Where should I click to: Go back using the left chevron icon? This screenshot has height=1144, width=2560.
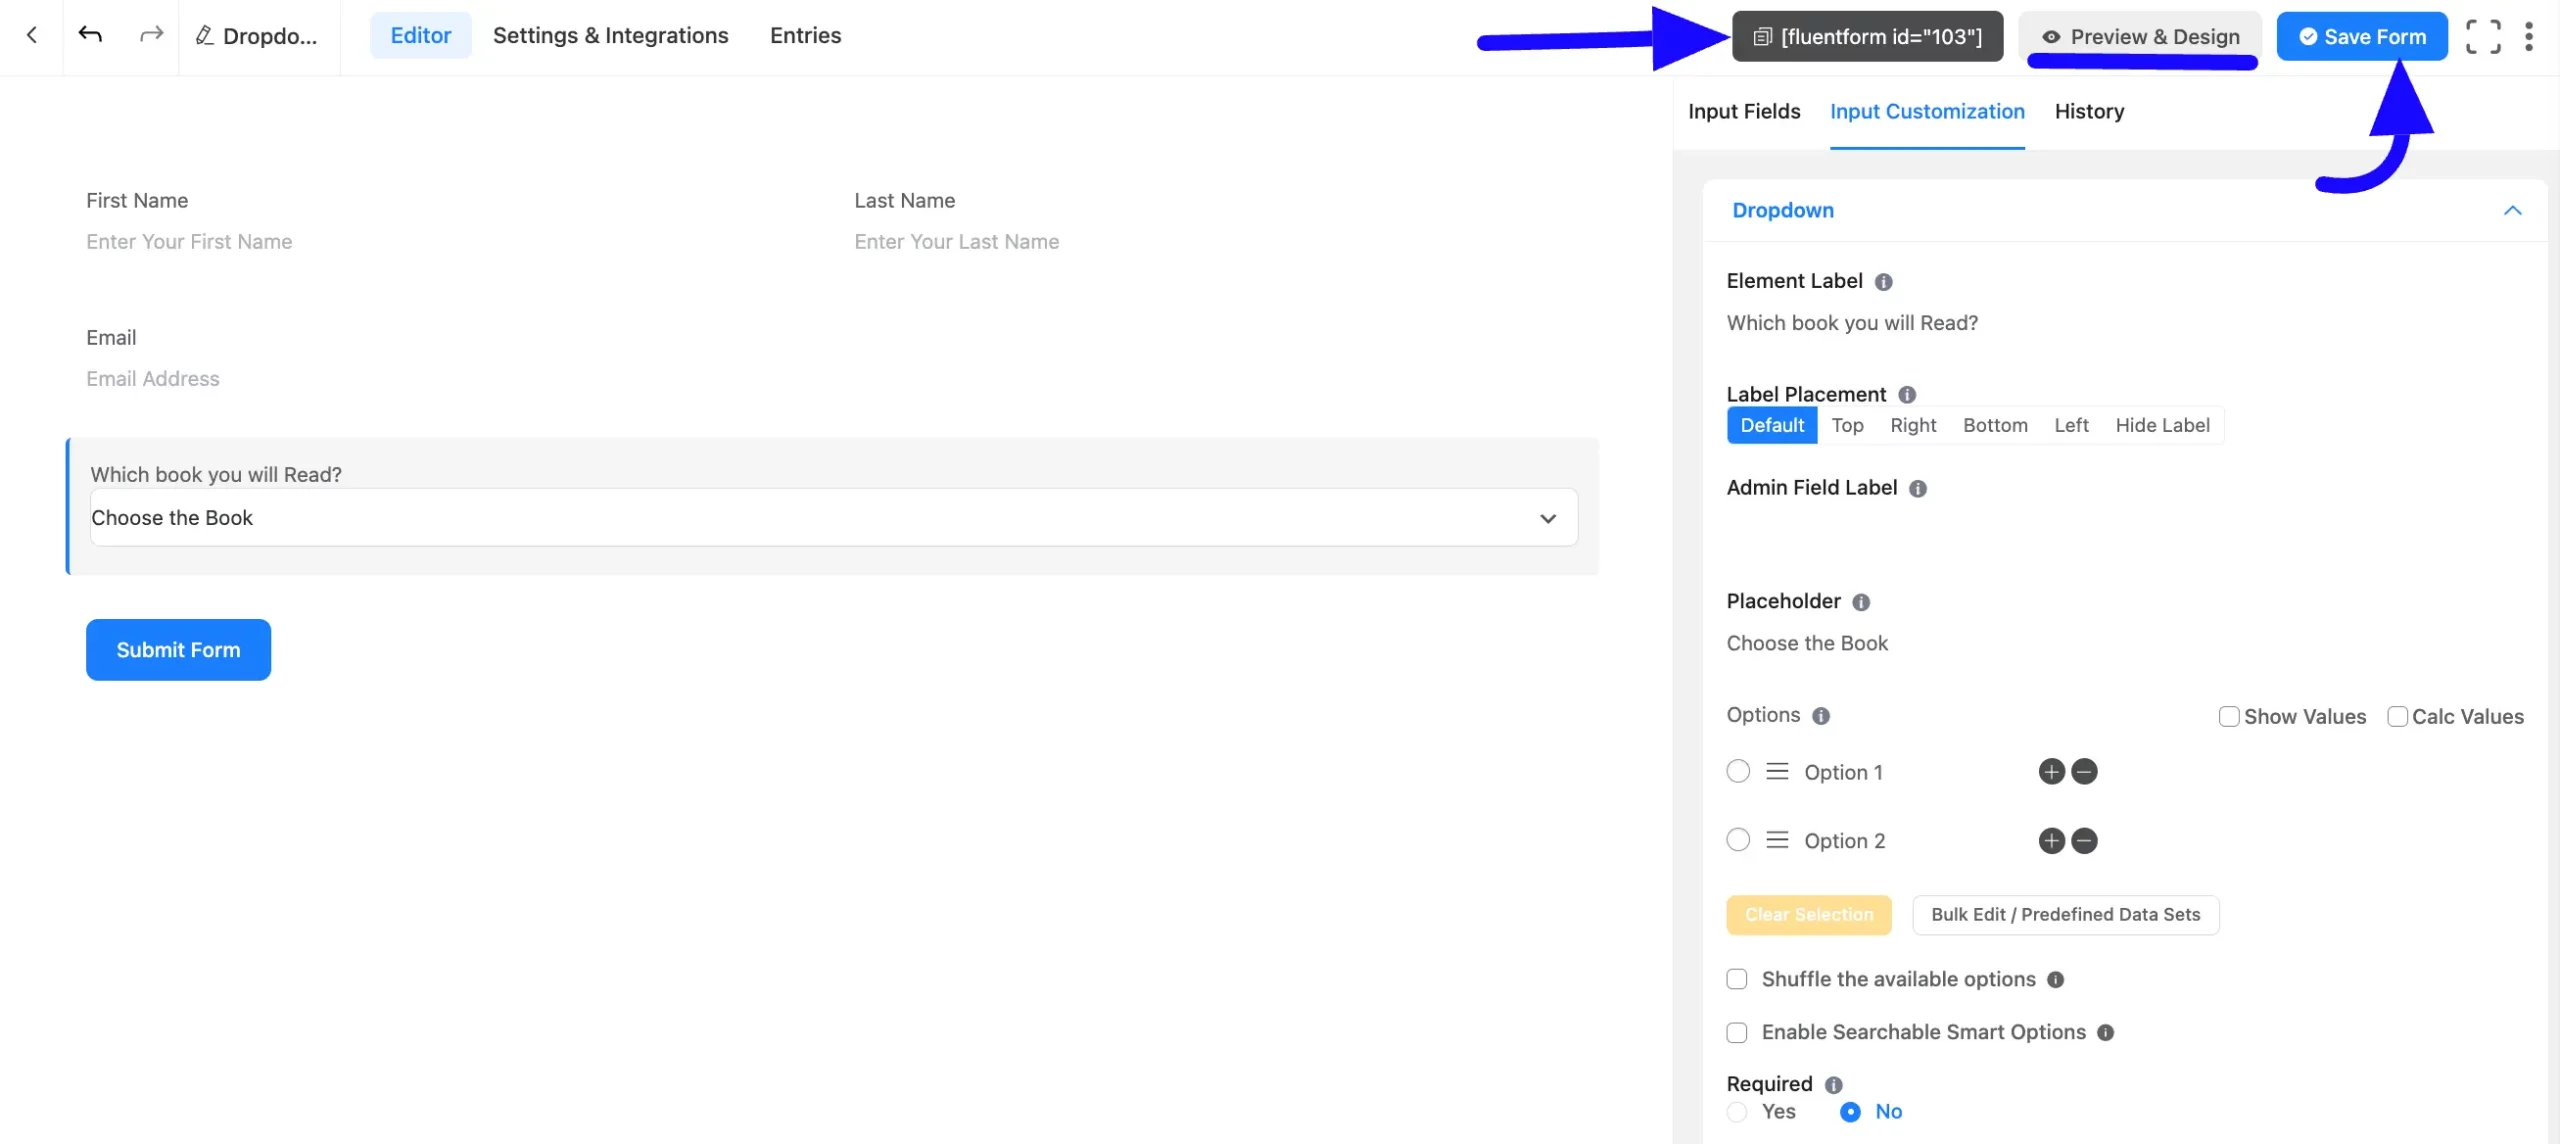pos(32,36)
